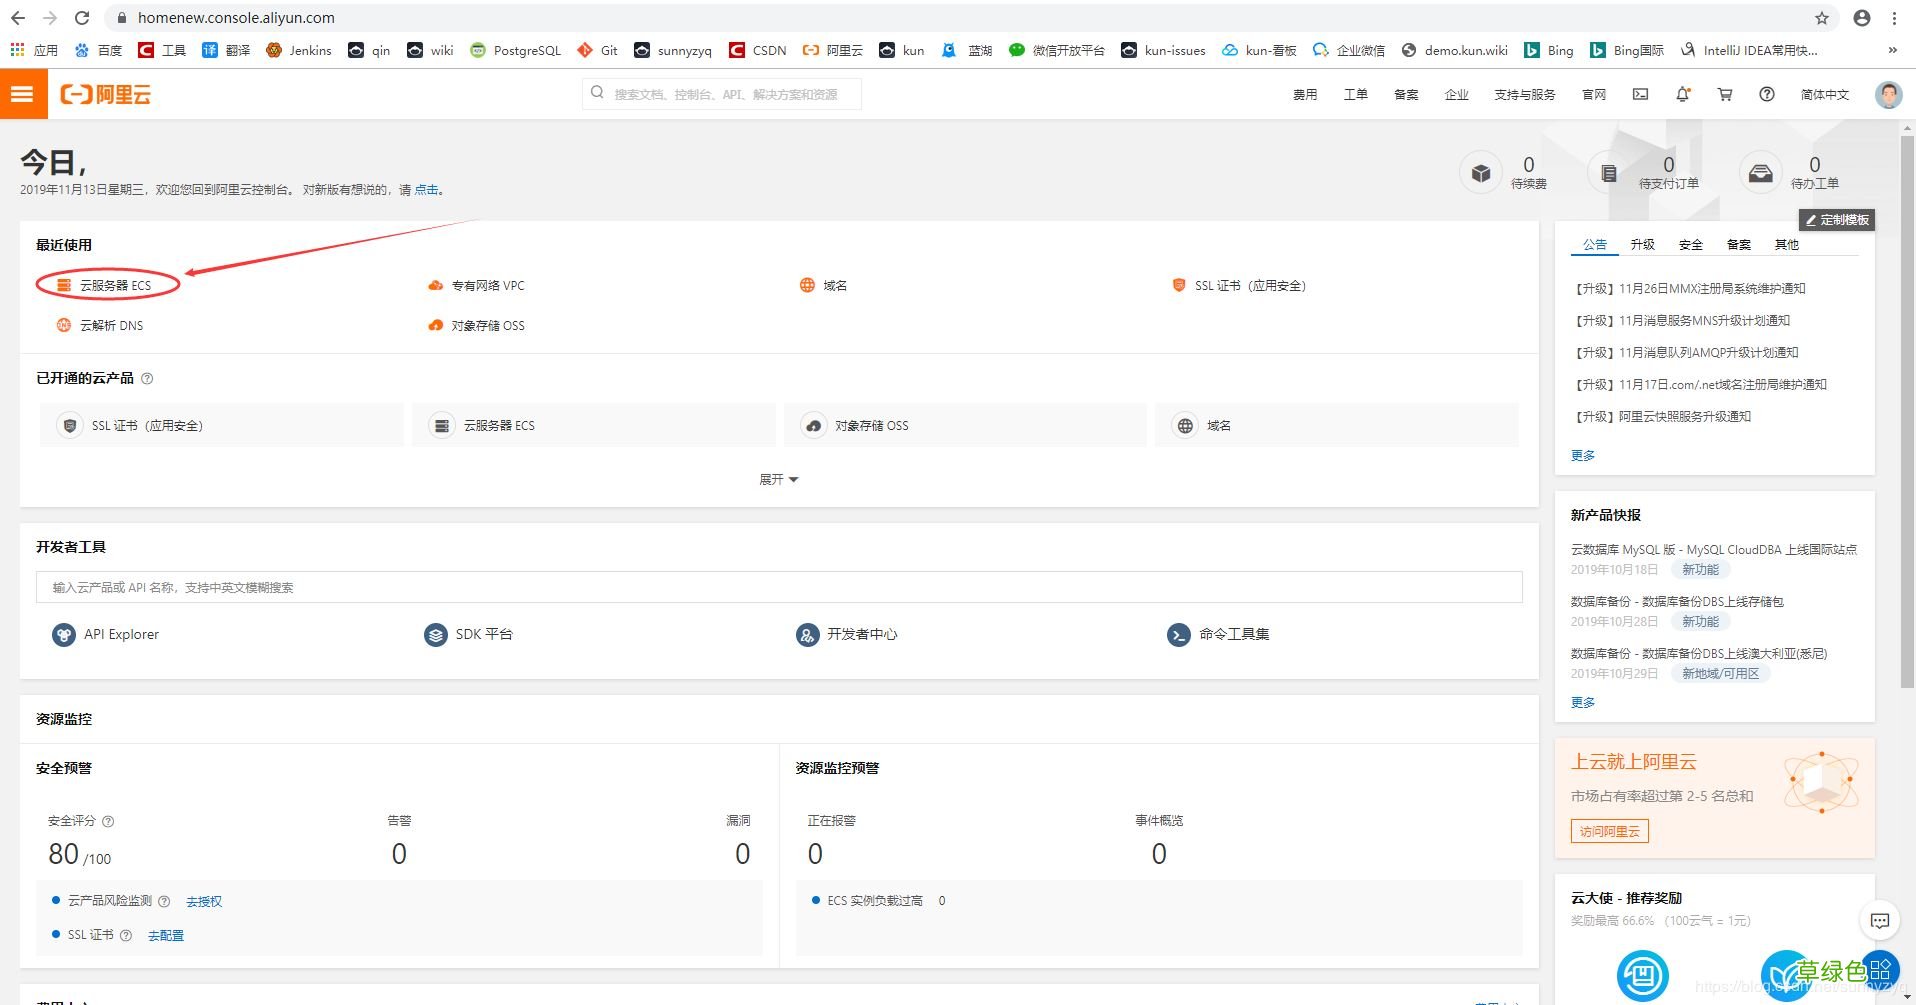Click the 对象存储 OSS activated product icon
Image resolution: width=1916 pixels, height=1005 pixels.
[x=814, y=425]
